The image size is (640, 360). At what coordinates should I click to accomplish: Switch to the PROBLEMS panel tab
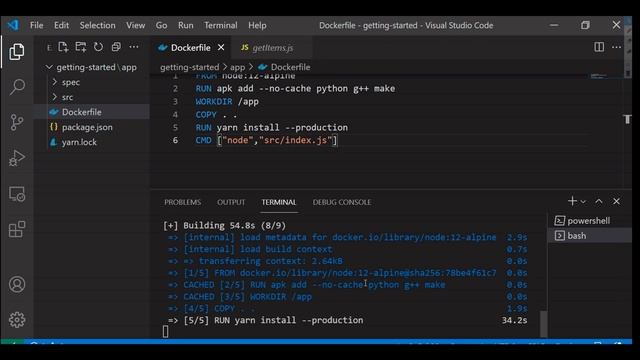pos(182,202)
